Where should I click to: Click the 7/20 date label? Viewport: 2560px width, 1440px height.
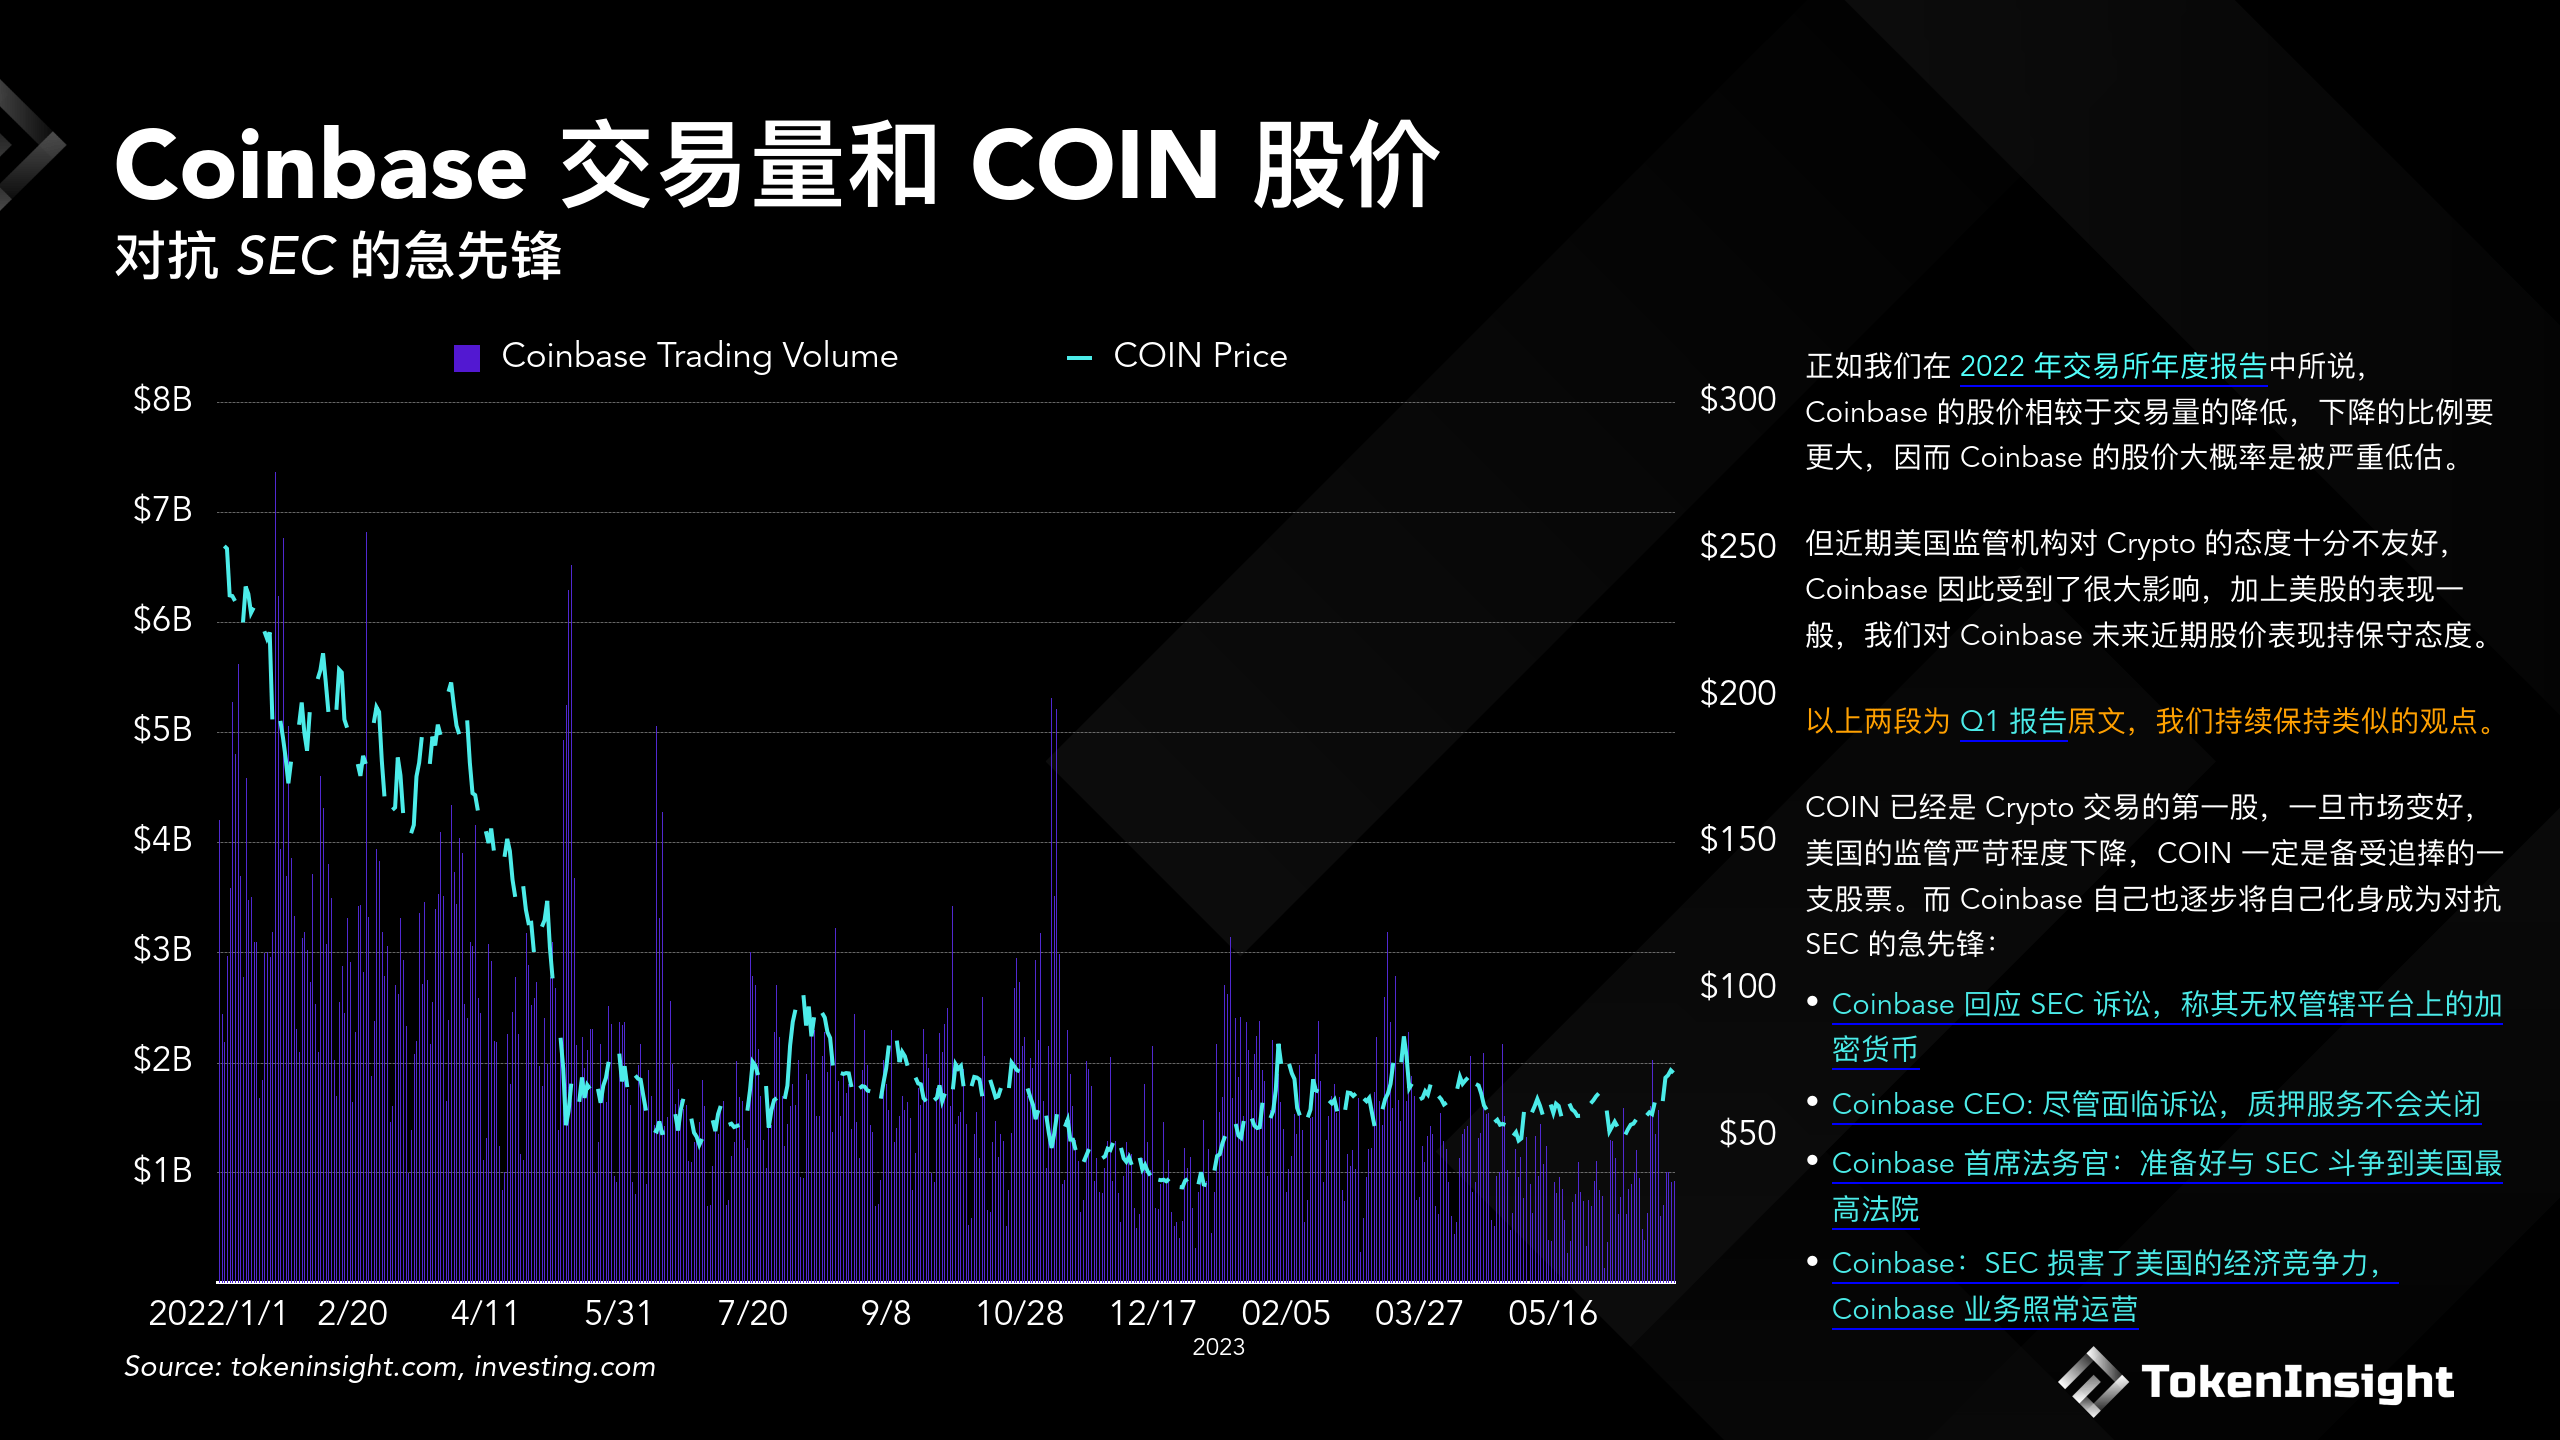752,1313
